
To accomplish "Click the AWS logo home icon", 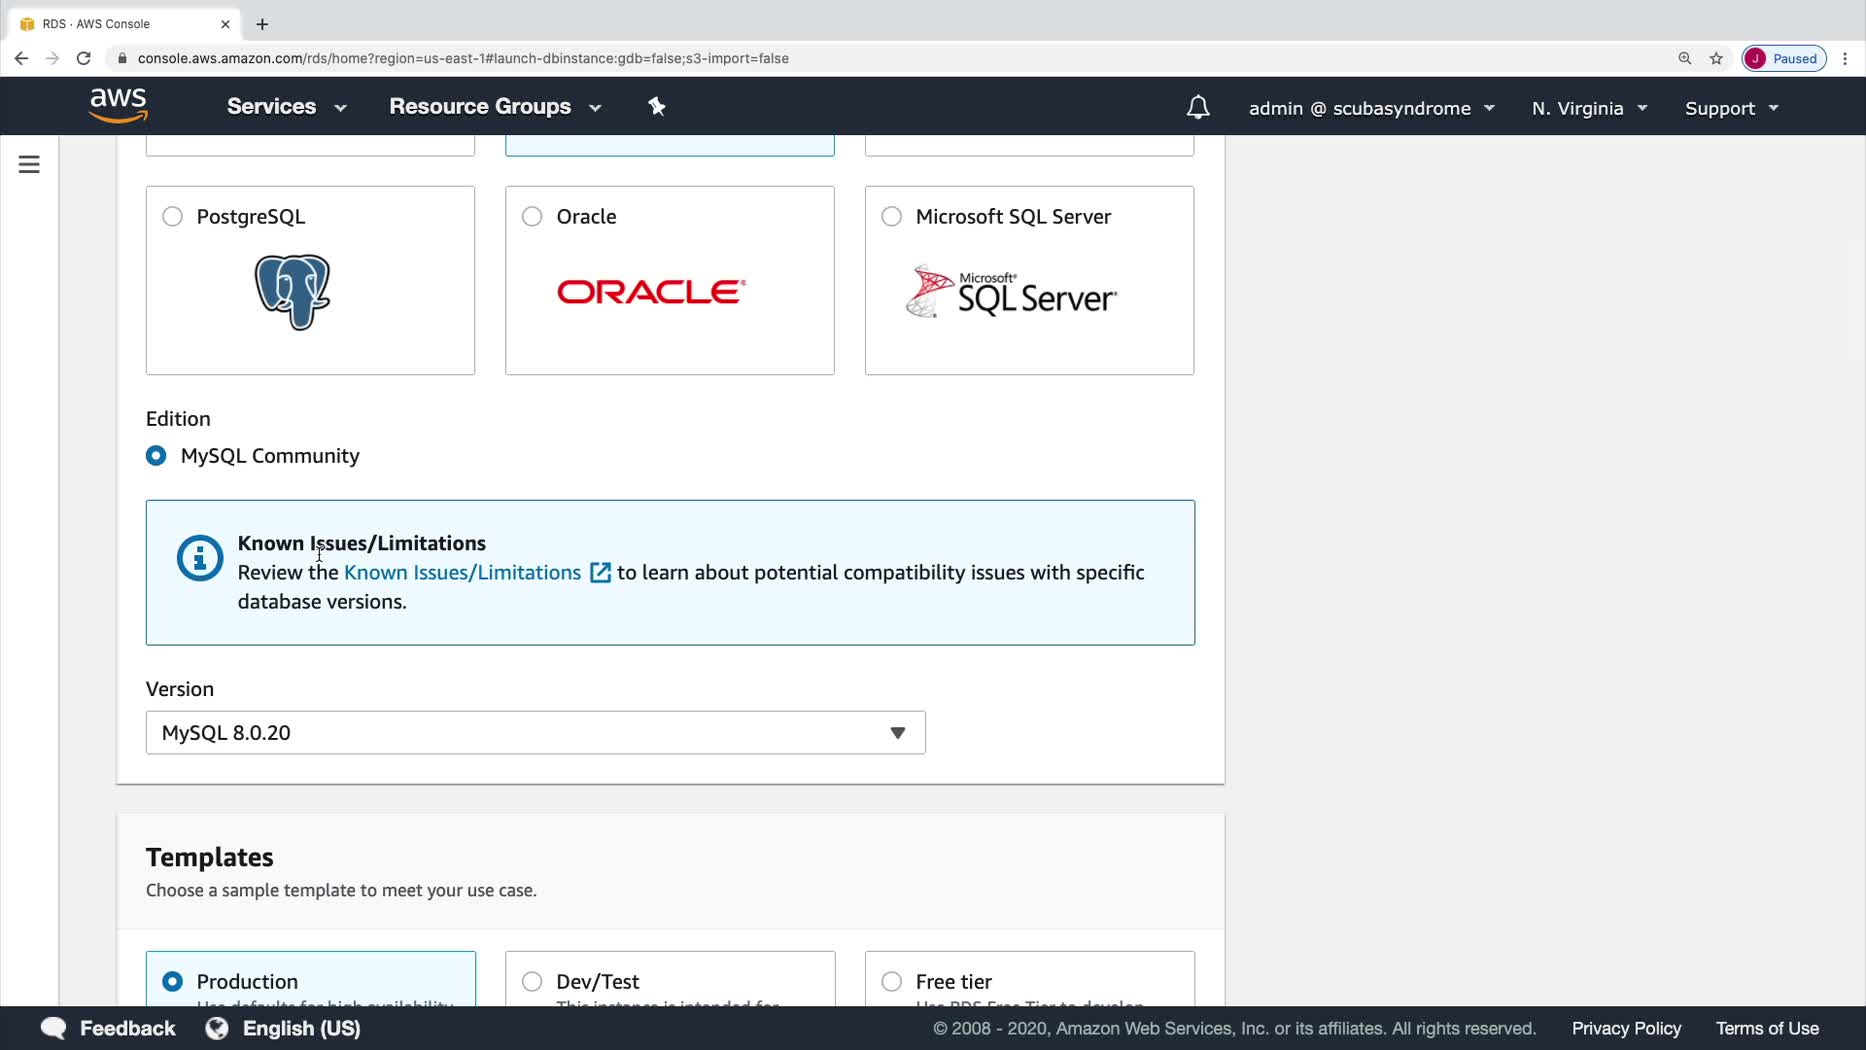I will pos(118,105).
